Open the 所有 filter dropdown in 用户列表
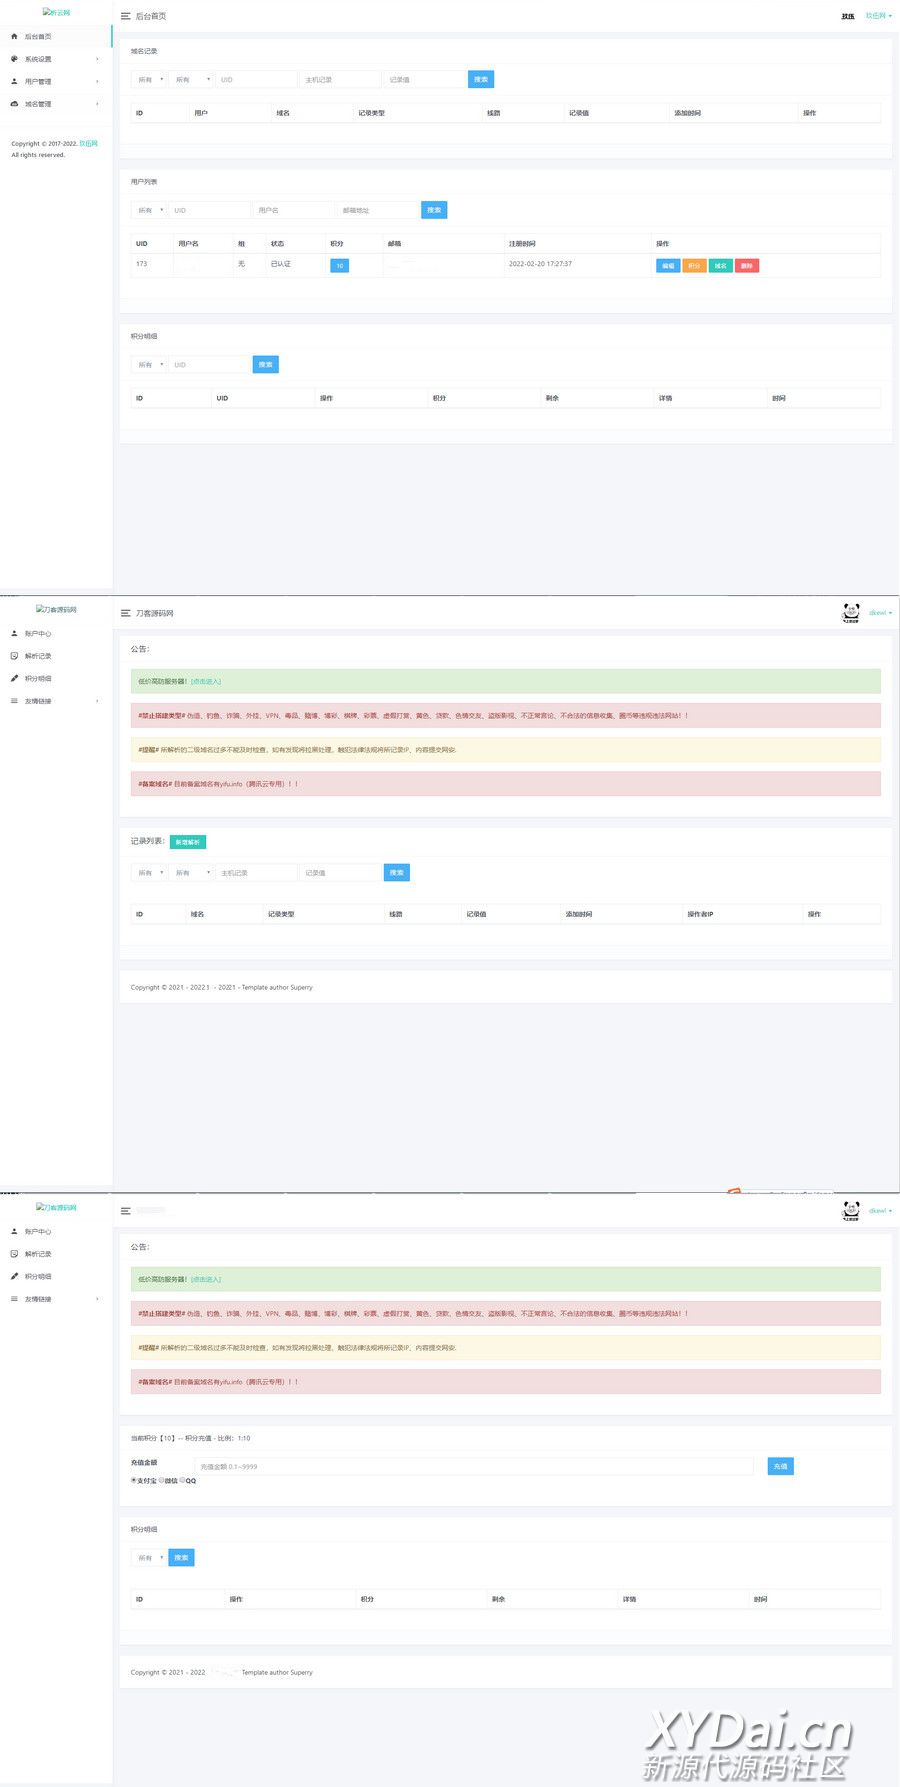 pyautogui.click(x=148, y=210)
